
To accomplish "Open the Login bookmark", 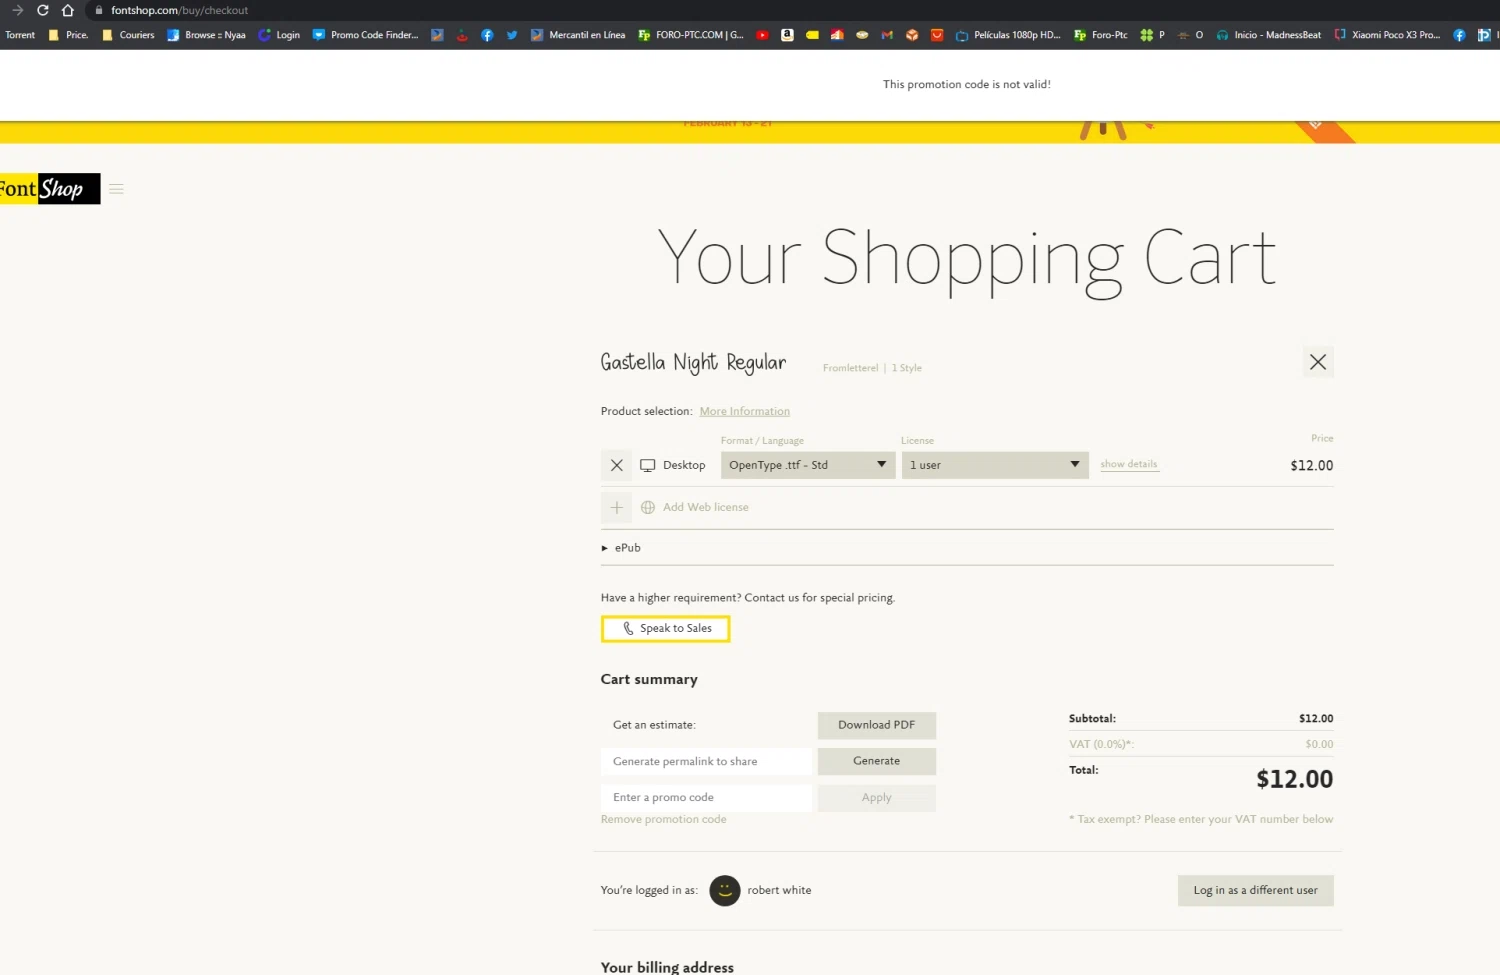I will coord(279,35).
